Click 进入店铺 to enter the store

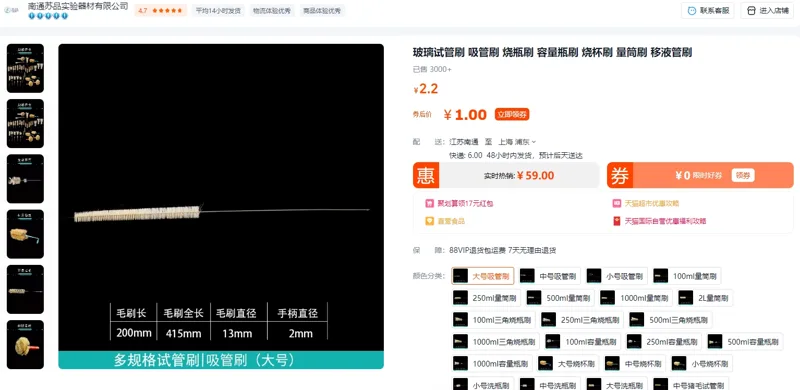[x=767, y=10]
